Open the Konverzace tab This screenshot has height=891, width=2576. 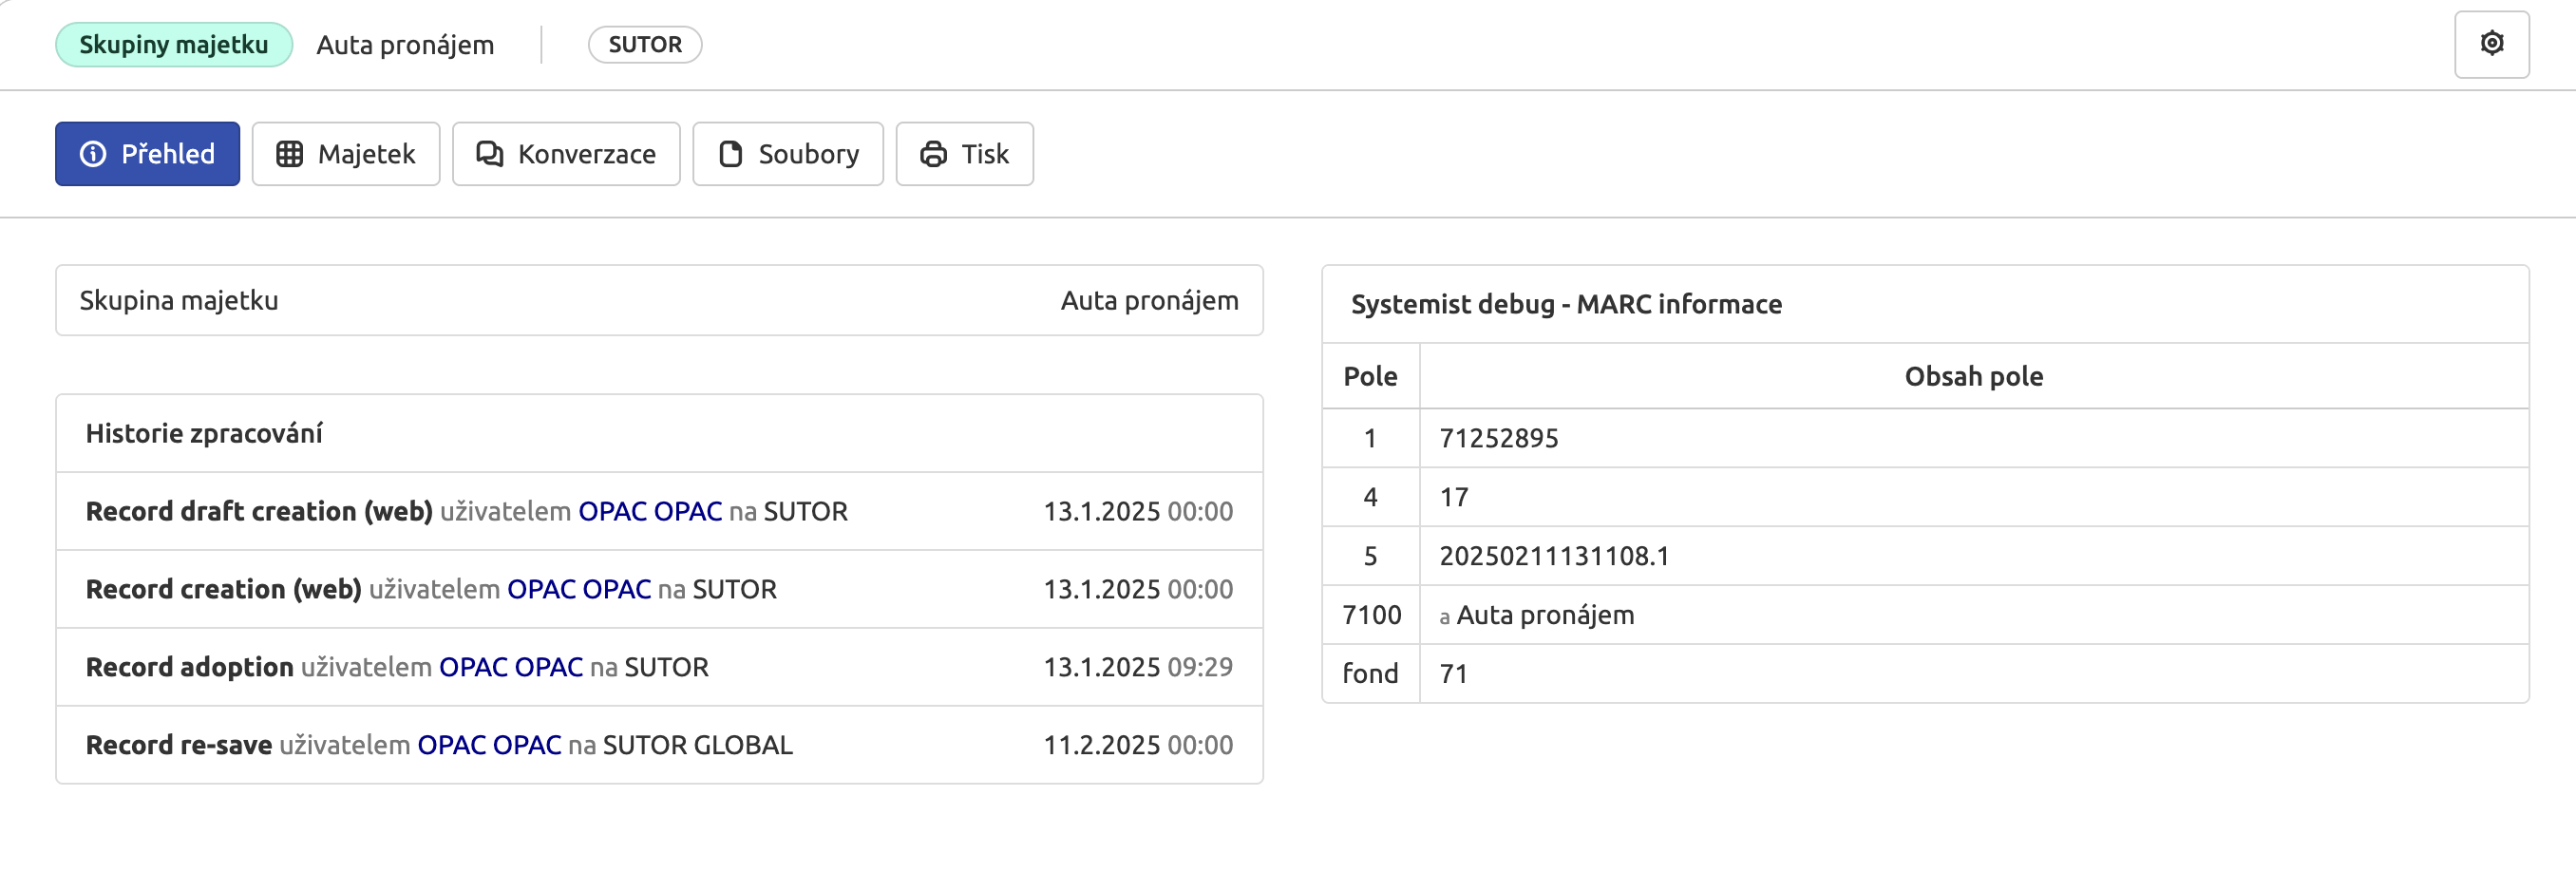[586, 154]
